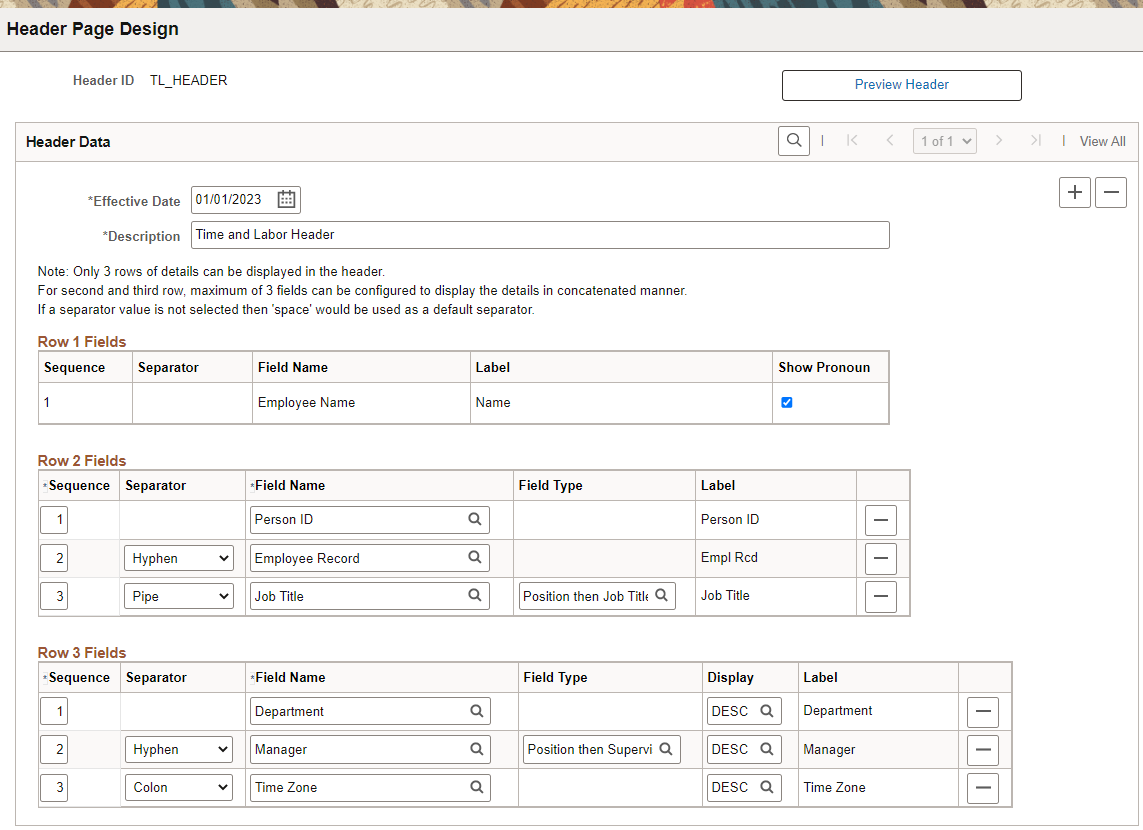Click the View All link
Image resolution: width=1143 pixels, height=830 pixels.
pos(1102,142)
